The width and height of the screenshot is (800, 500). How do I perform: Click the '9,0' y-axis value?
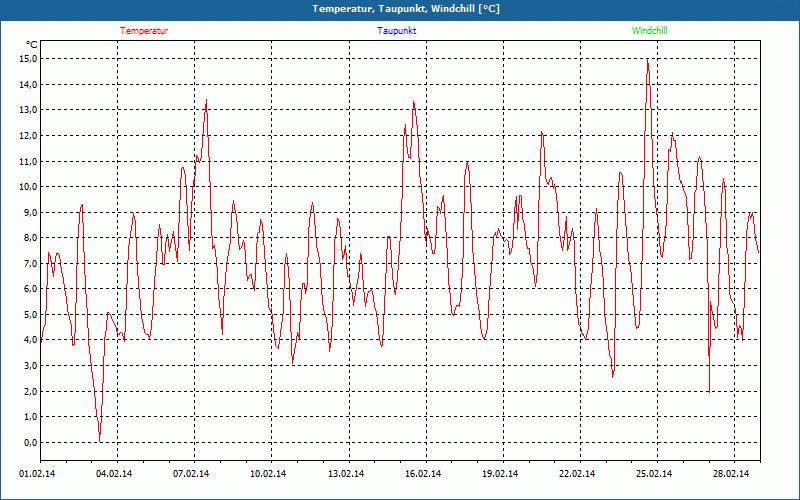point(31,212)
